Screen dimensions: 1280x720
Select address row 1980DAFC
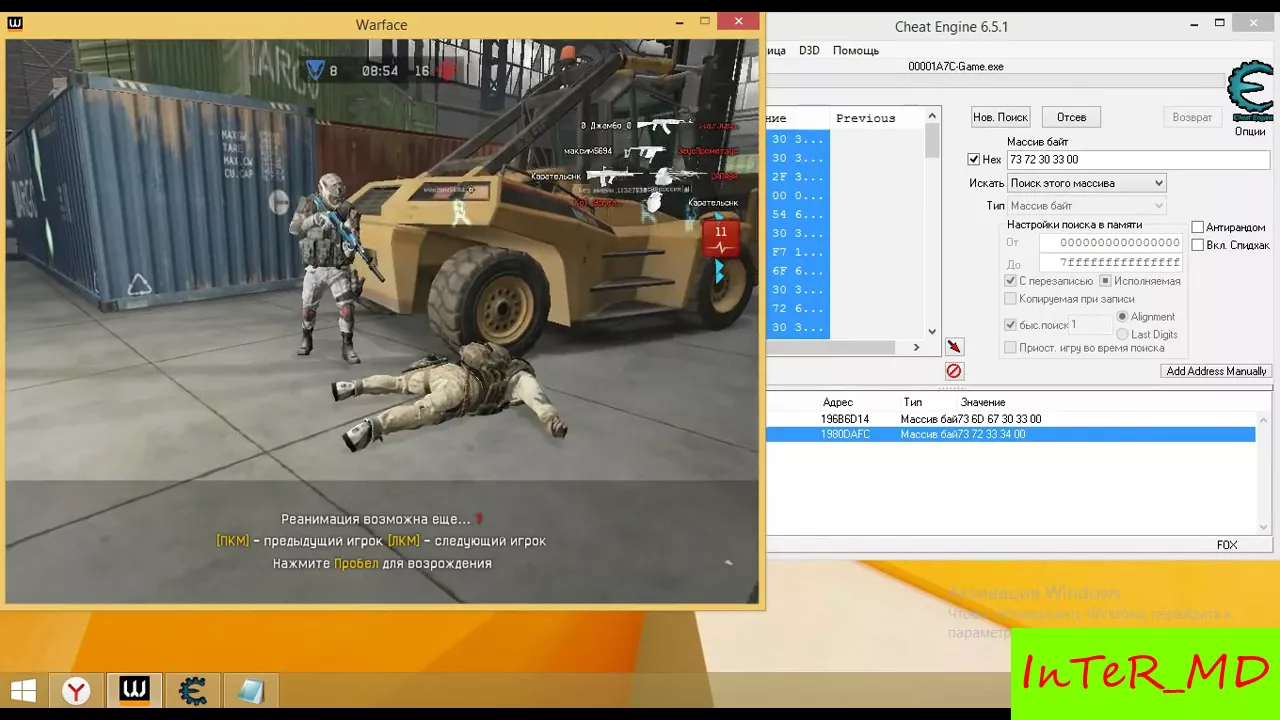(x=1010, y=435)
